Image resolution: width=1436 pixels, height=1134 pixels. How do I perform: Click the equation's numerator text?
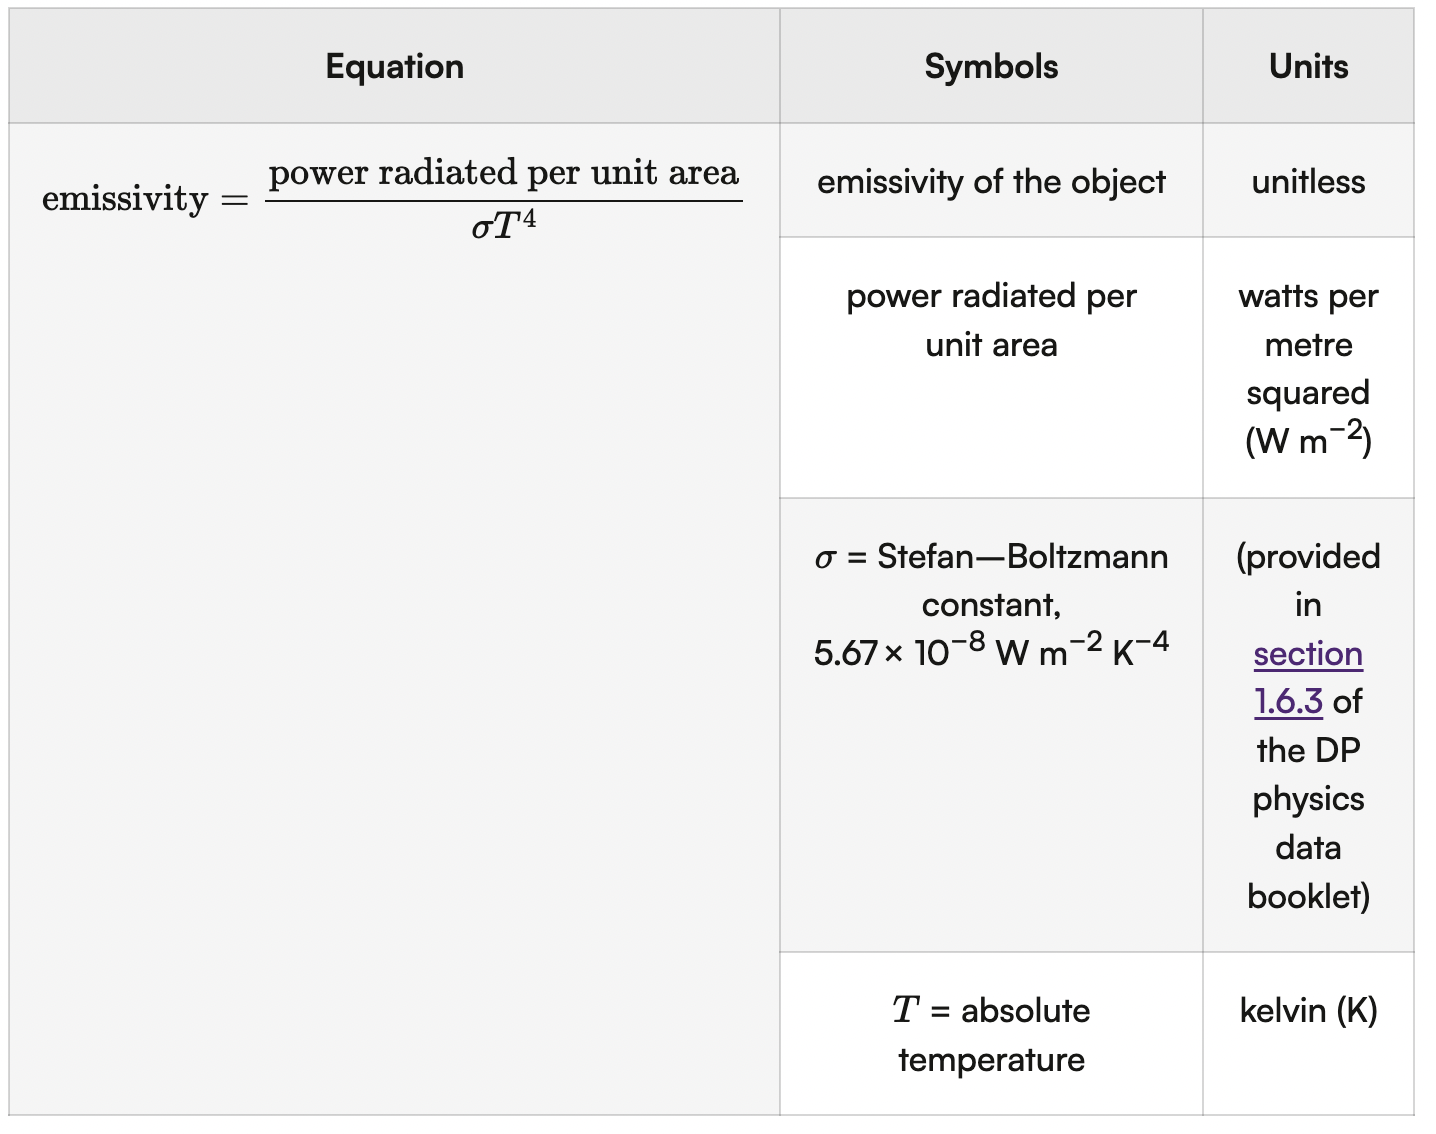point(503,173)
